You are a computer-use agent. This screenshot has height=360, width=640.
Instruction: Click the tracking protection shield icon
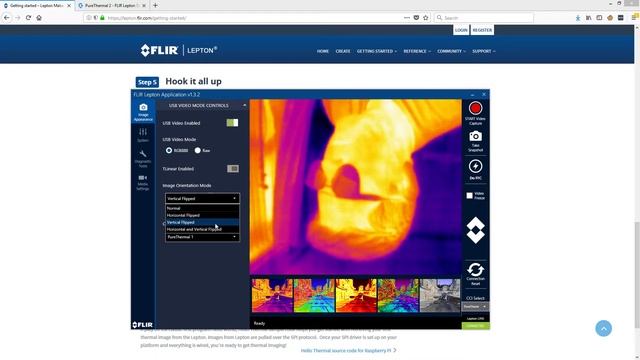[96, 18]
